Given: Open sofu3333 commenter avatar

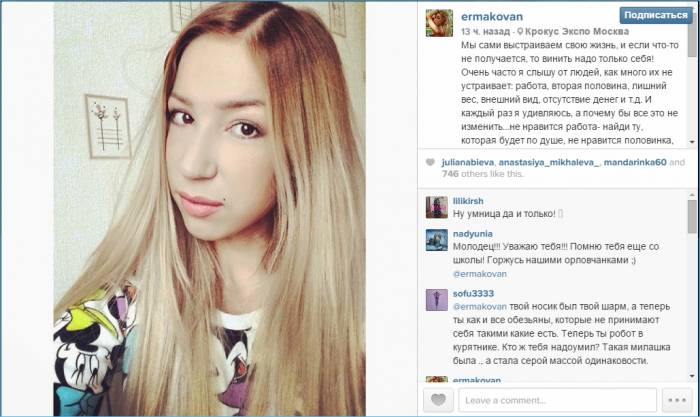Looking at the screenshot, I should coord(437,300).
